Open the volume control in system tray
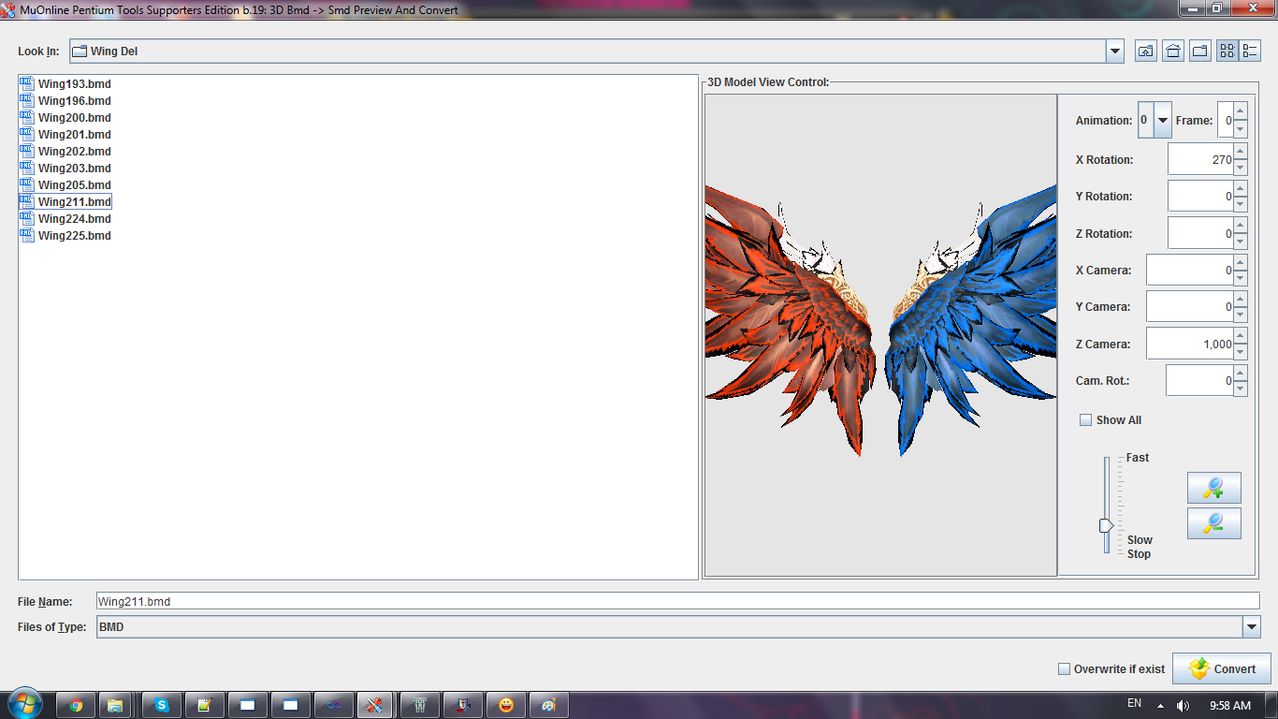This screenshot has width=1278, height=719. (1183, 705)
